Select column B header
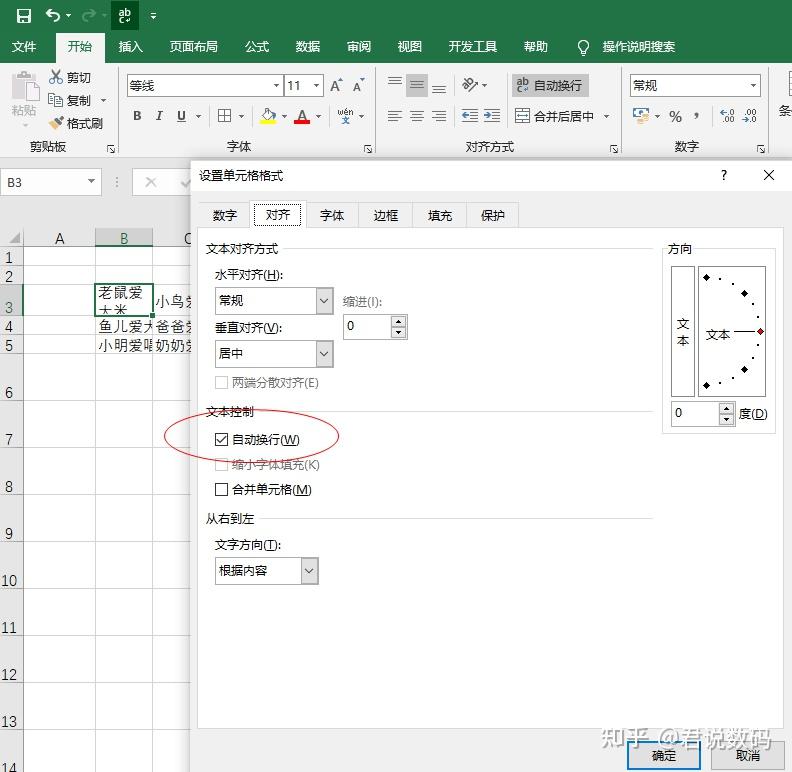Image resolution: width=792 pixels, height=772 pixels. click(124, 238)
